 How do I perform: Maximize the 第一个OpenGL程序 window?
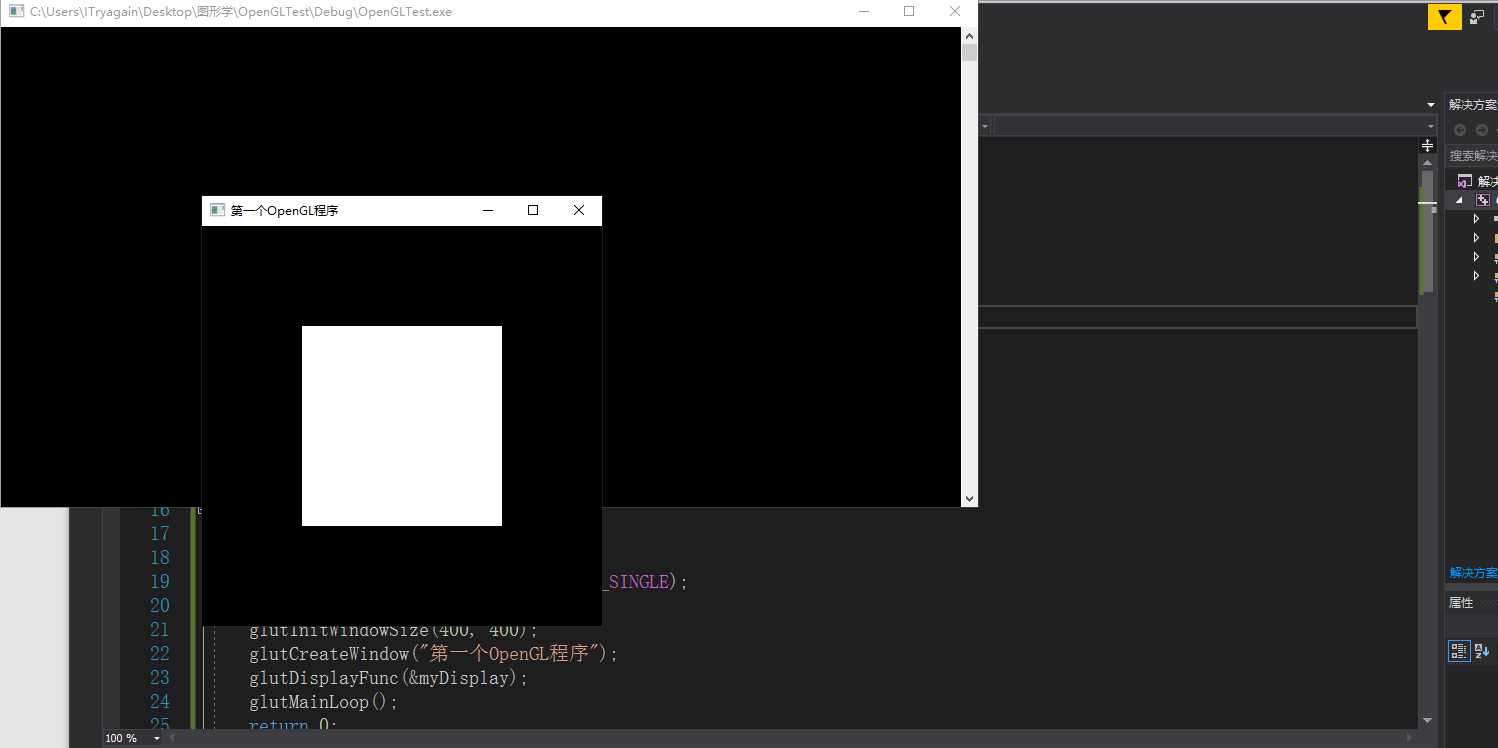(533, 210)
